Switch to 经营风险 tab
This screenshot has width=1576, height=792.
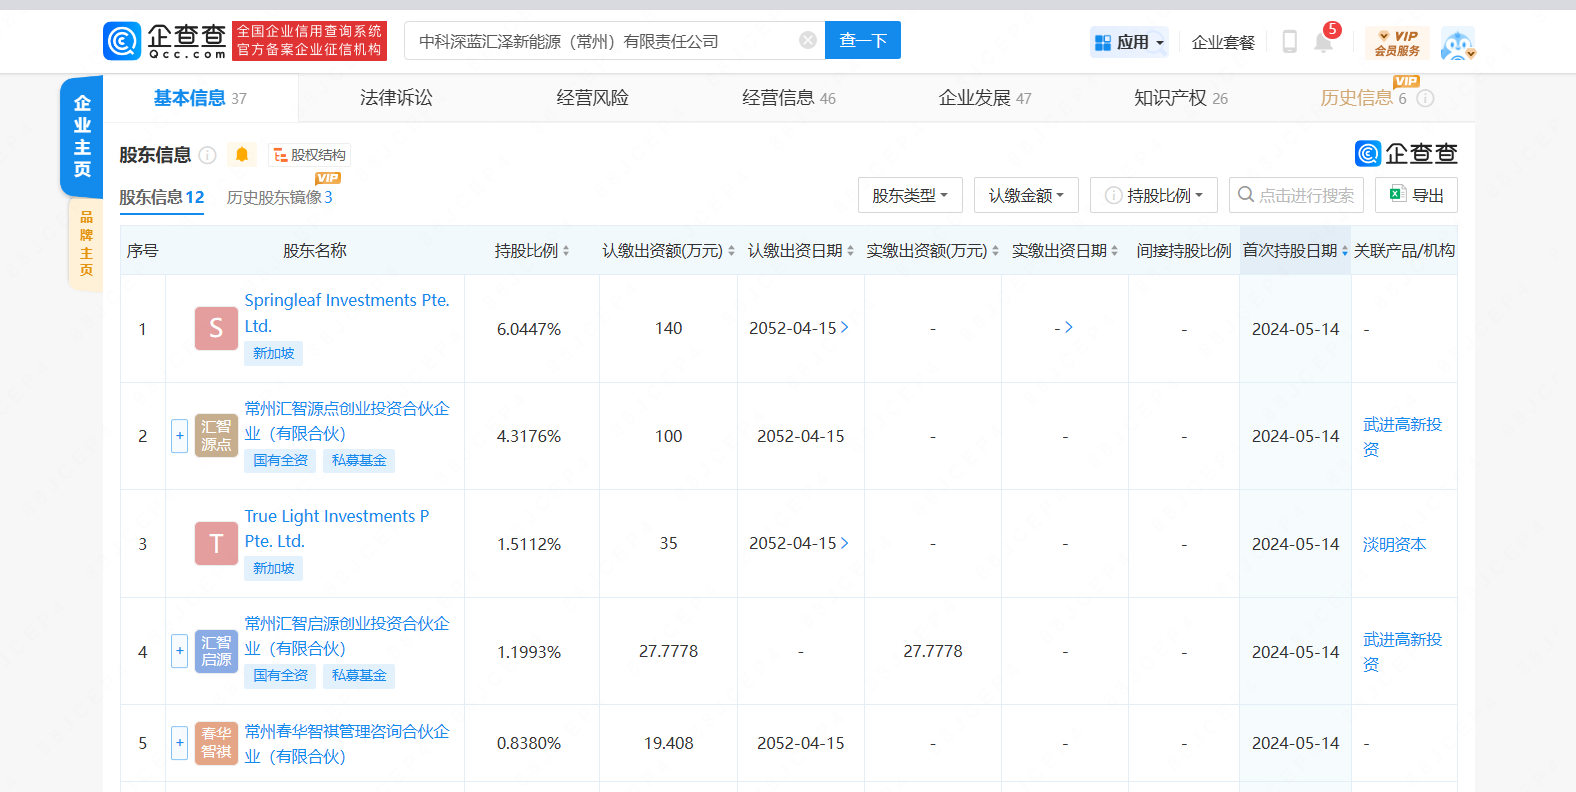tap(592, 98)
